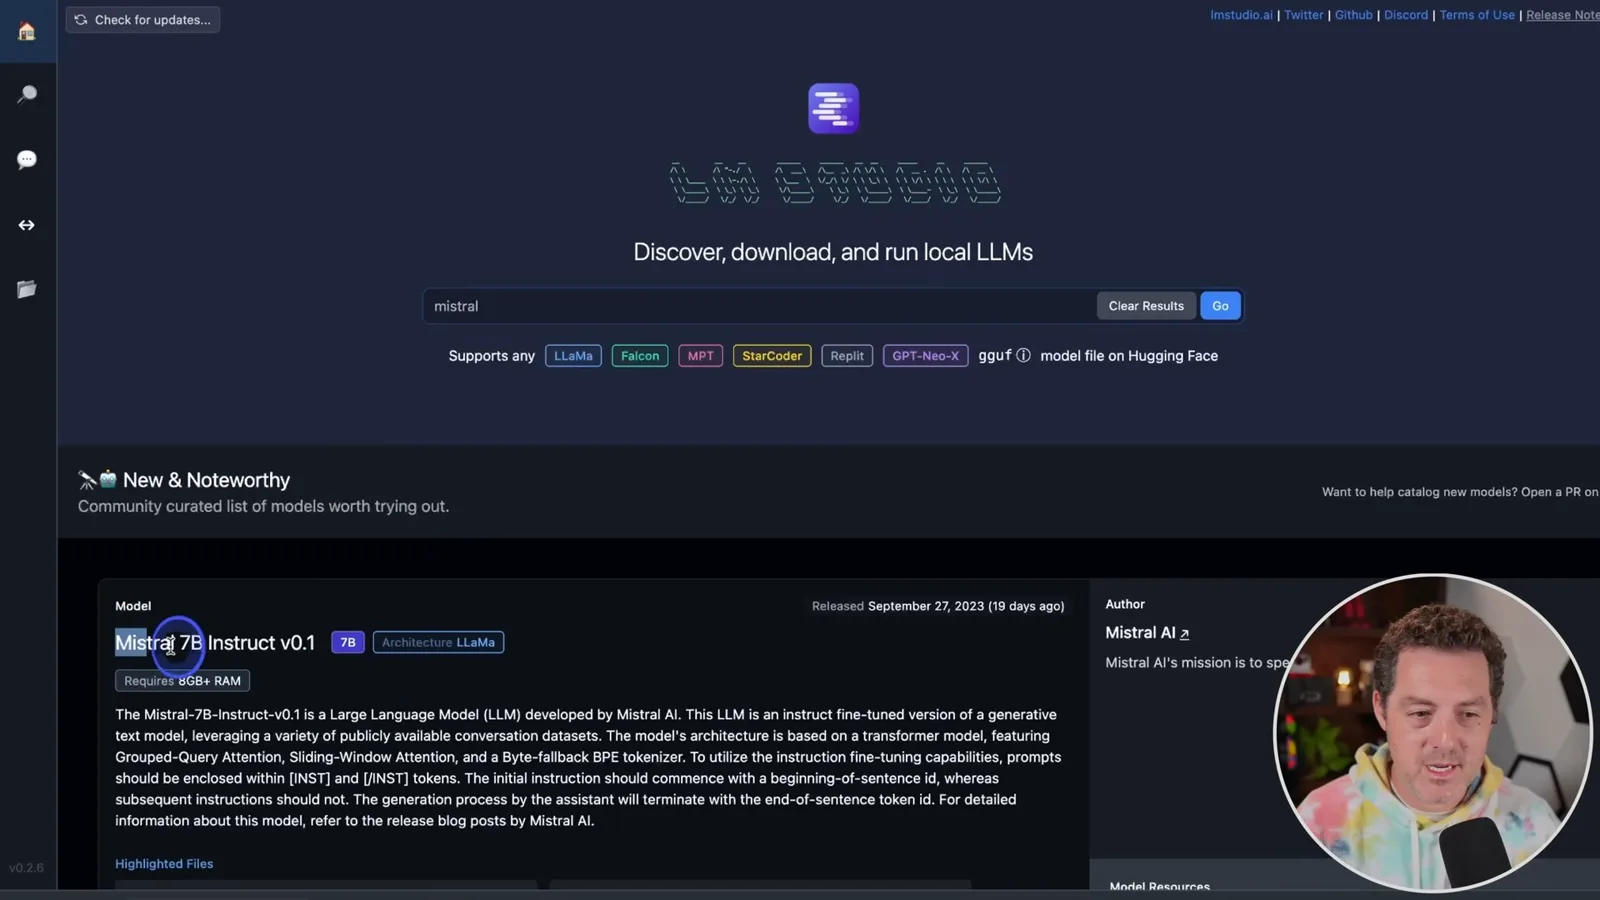Select the MPT architecture tag
This screenshot has width=1600, height=900.
700,356
